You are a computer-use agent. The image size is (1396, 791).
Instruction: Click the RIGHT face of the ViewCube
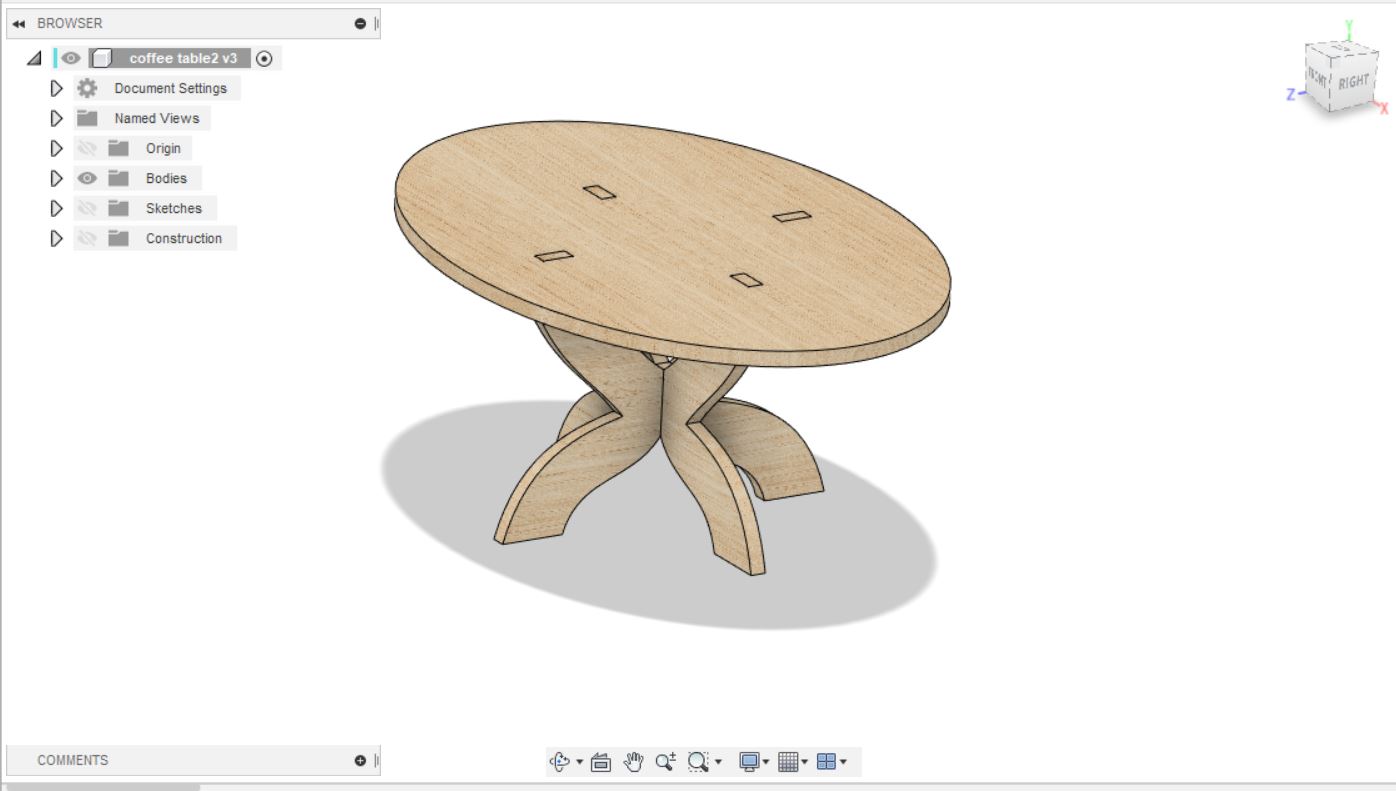pyautogui.click(x=1353, y=82)
